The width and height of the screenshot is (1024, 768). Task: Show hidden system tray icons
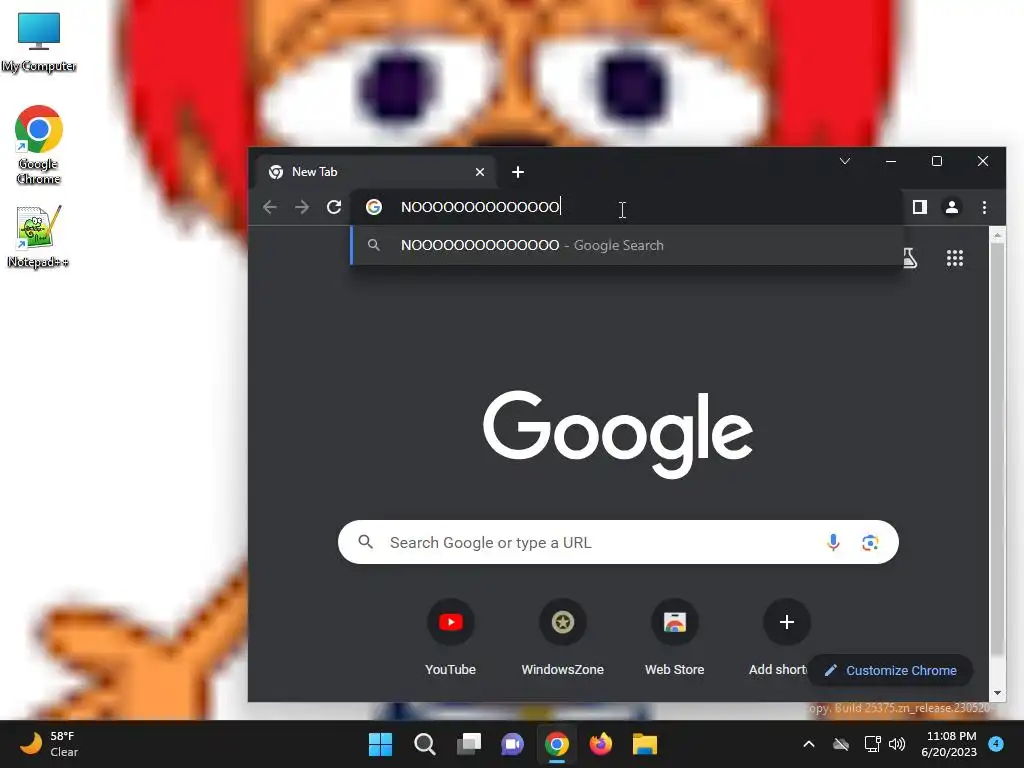[x=808, y=744]
